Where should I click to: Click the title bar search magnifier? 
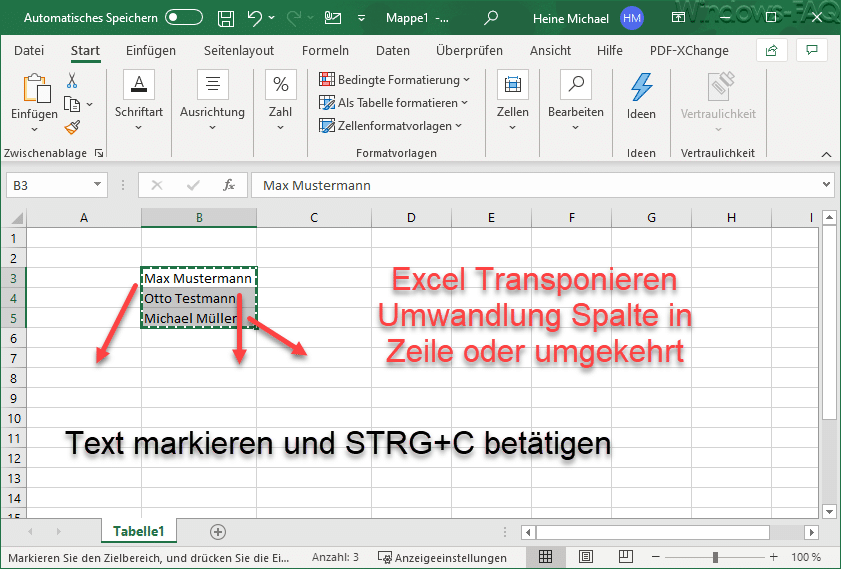click(x=490, y=18)
